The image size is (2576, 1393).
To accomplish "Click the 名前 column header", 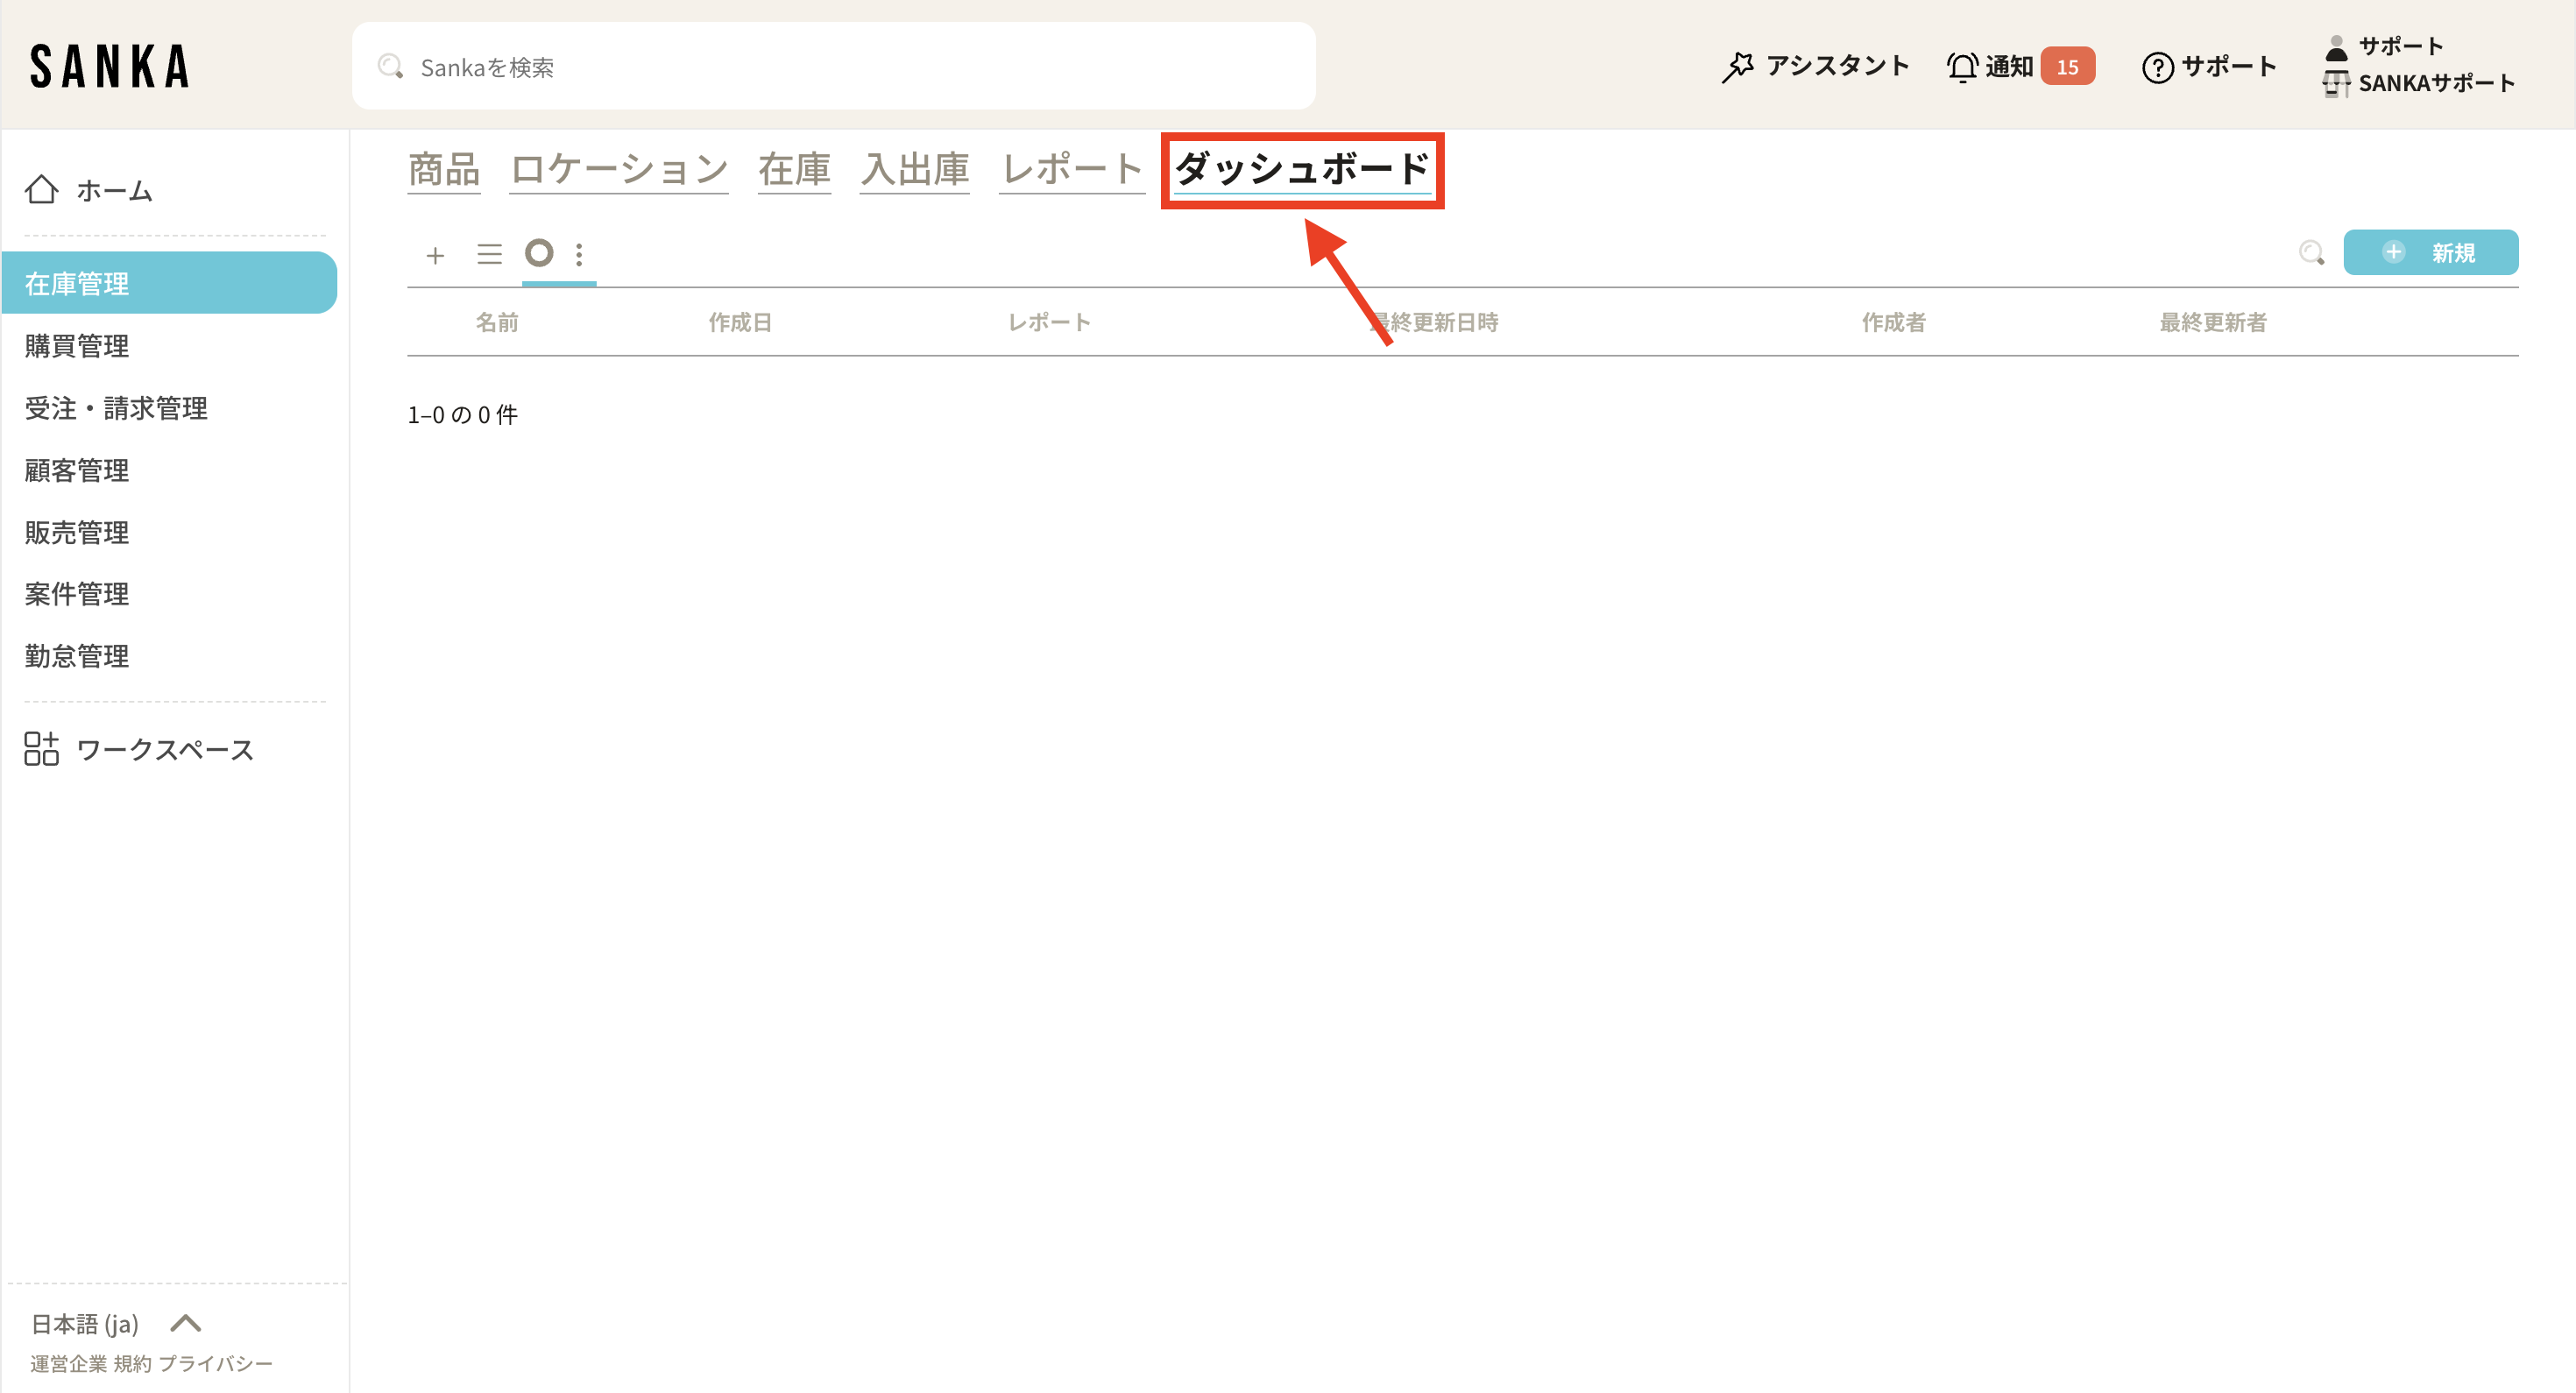I will coord(497,322).
